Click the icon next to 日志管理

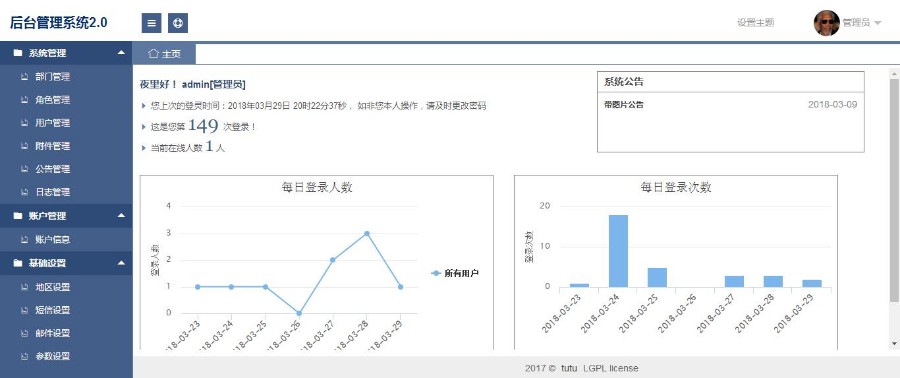pos(24,192)
